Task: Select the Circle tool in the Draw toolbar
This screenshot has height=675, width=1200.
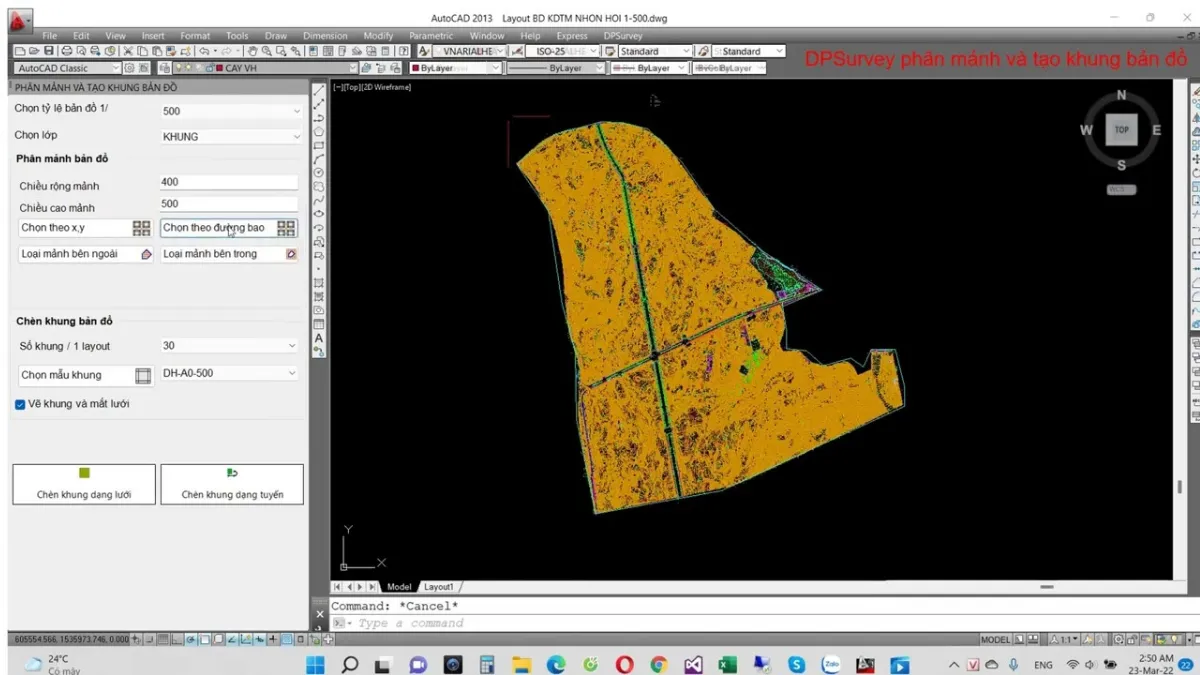Action: 319,172
